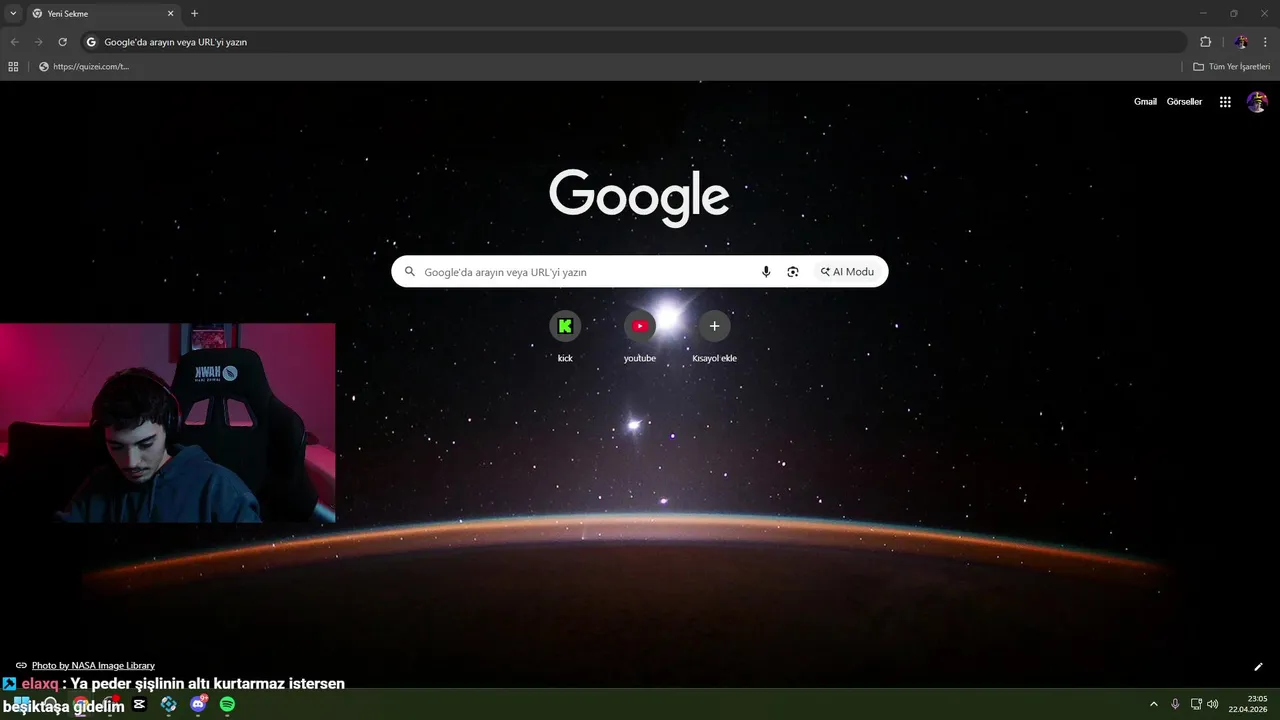Open Tüm Yer İşaretleri bookmarks folder

click(1231, 67)
